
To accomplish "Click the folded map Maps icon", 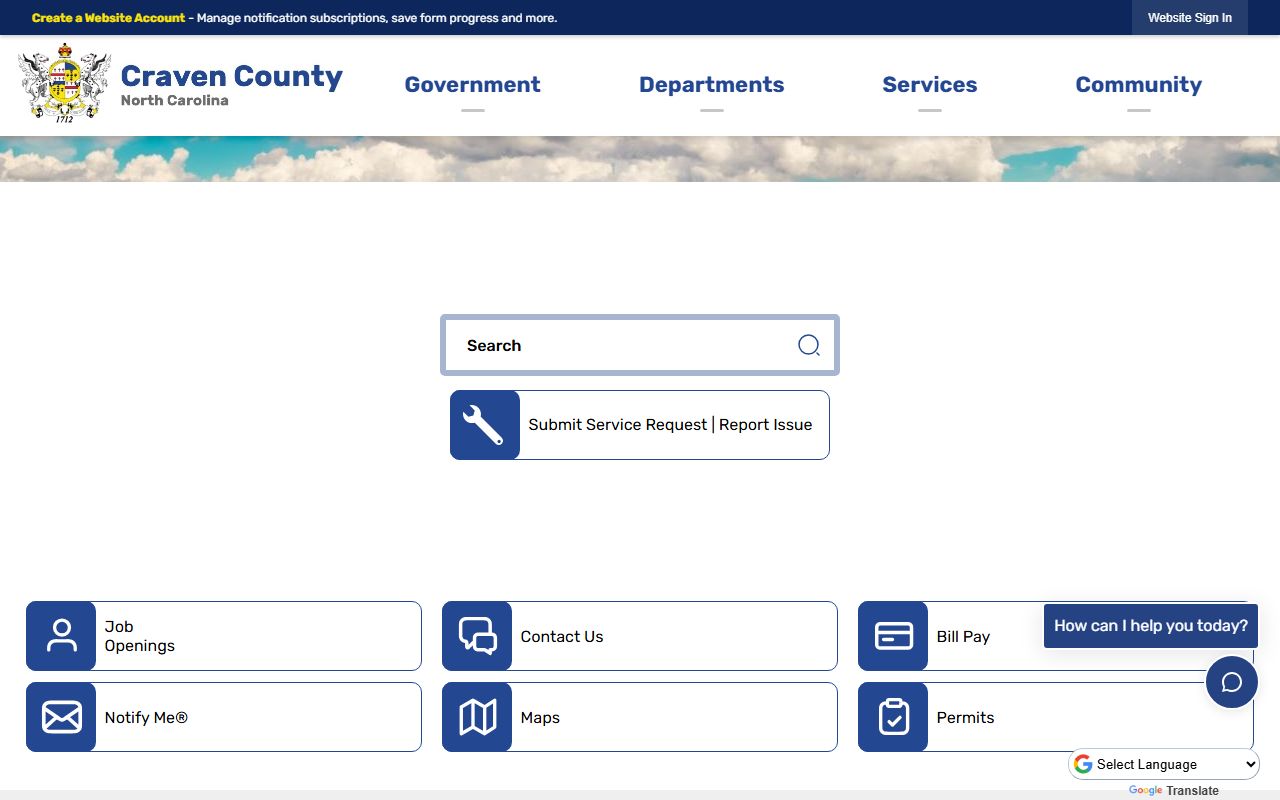I will pos(477,717).
